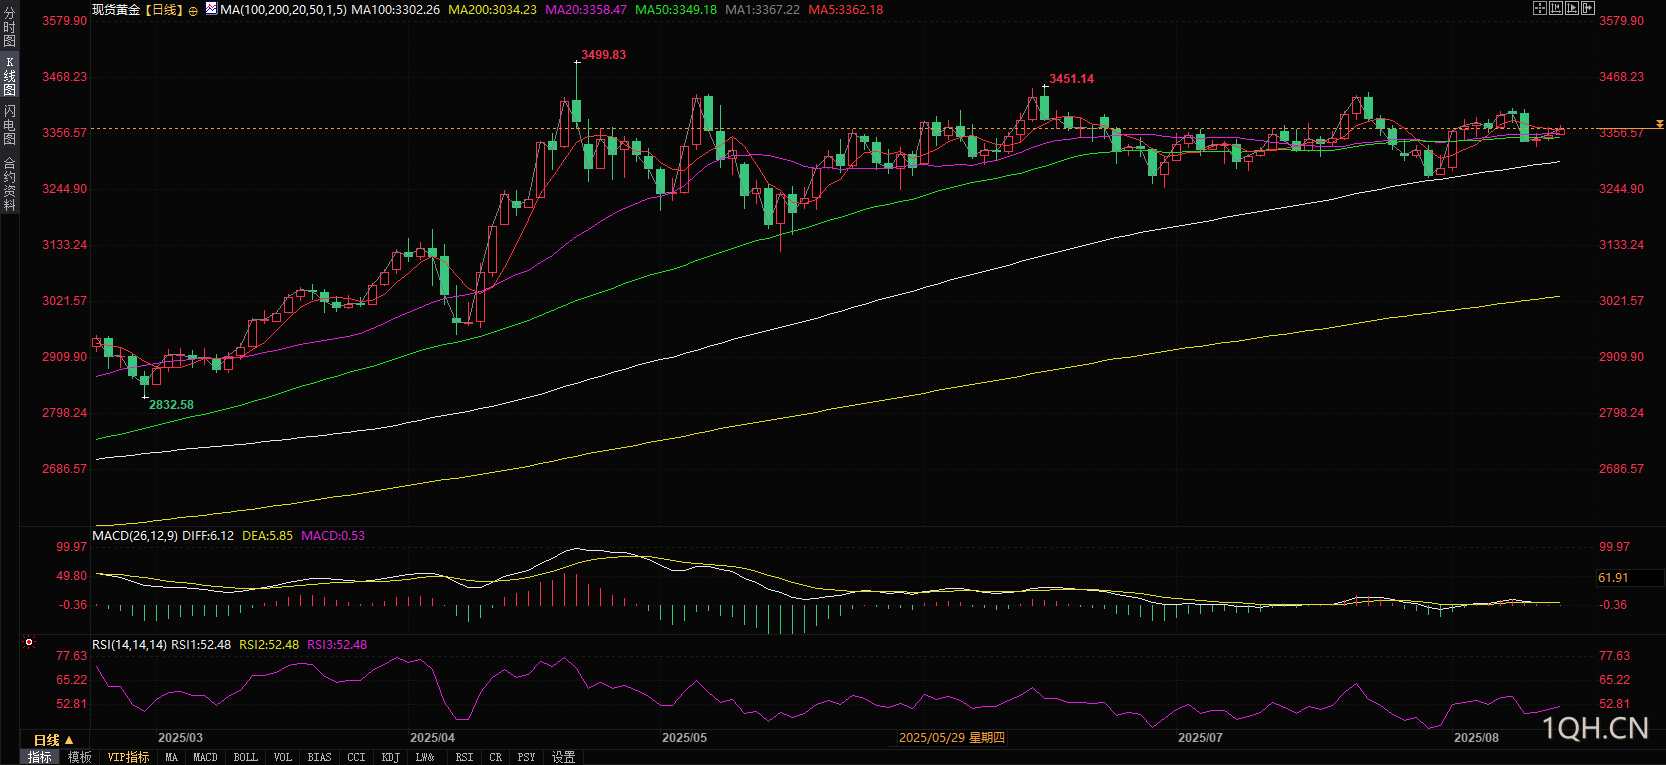Click the orange double-arrow price marker
Image resolution: width=1666 pixels, height=765 pixels.
[x=1660, y=125]
